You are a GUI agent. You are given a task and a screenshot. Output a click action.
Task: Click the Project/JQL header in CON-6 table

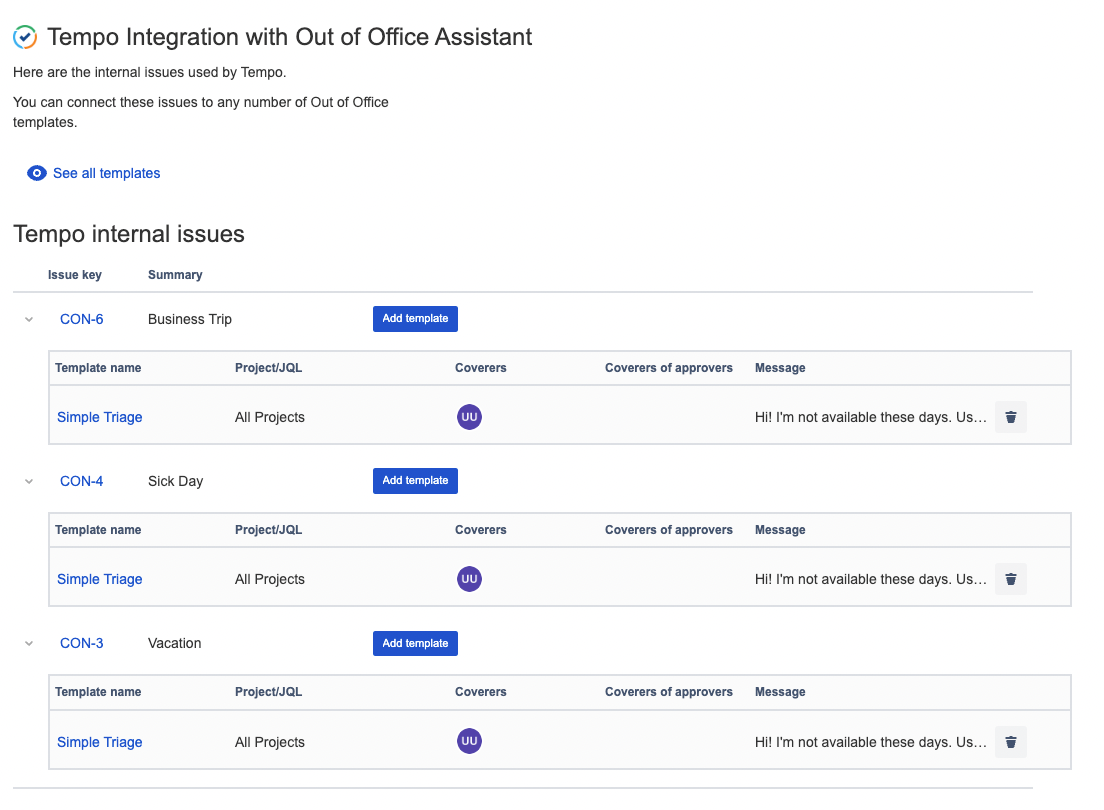pos(268,368)
